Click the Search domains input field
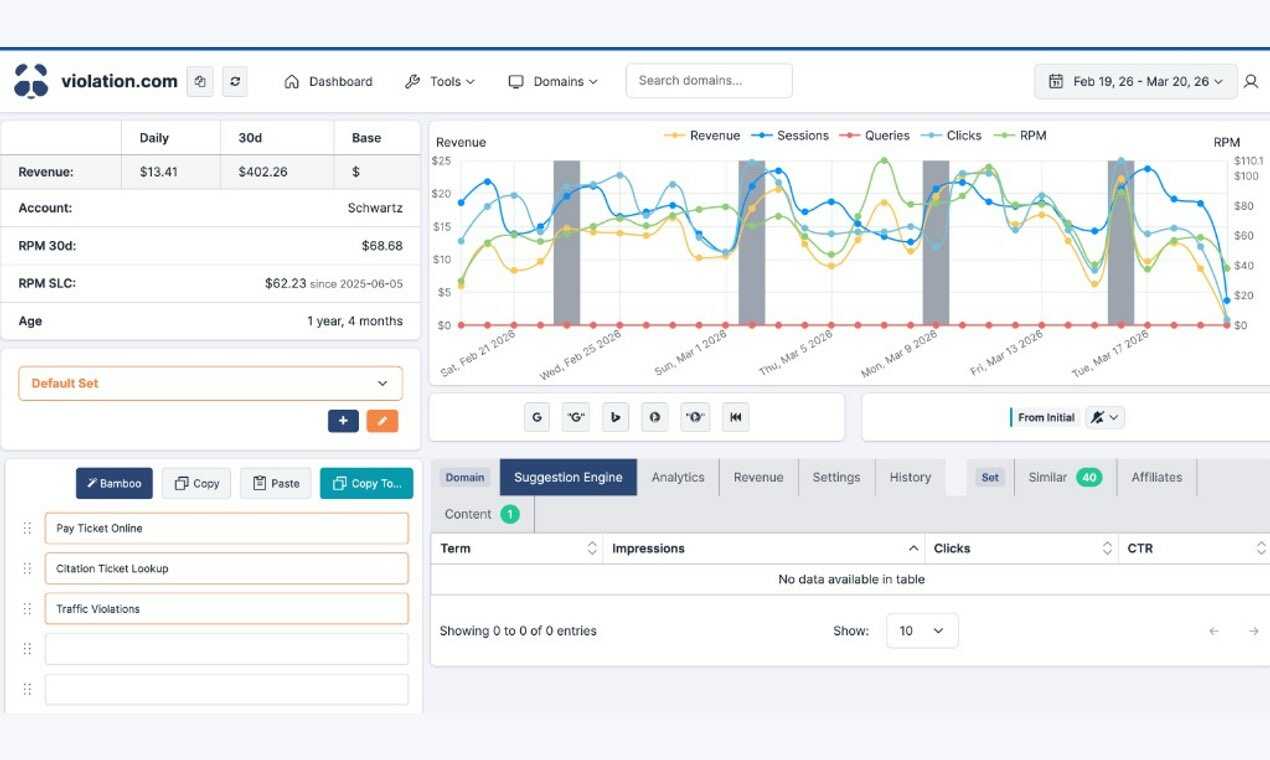This screenshot has width=1270, height=760. click(x=709, y=81)
